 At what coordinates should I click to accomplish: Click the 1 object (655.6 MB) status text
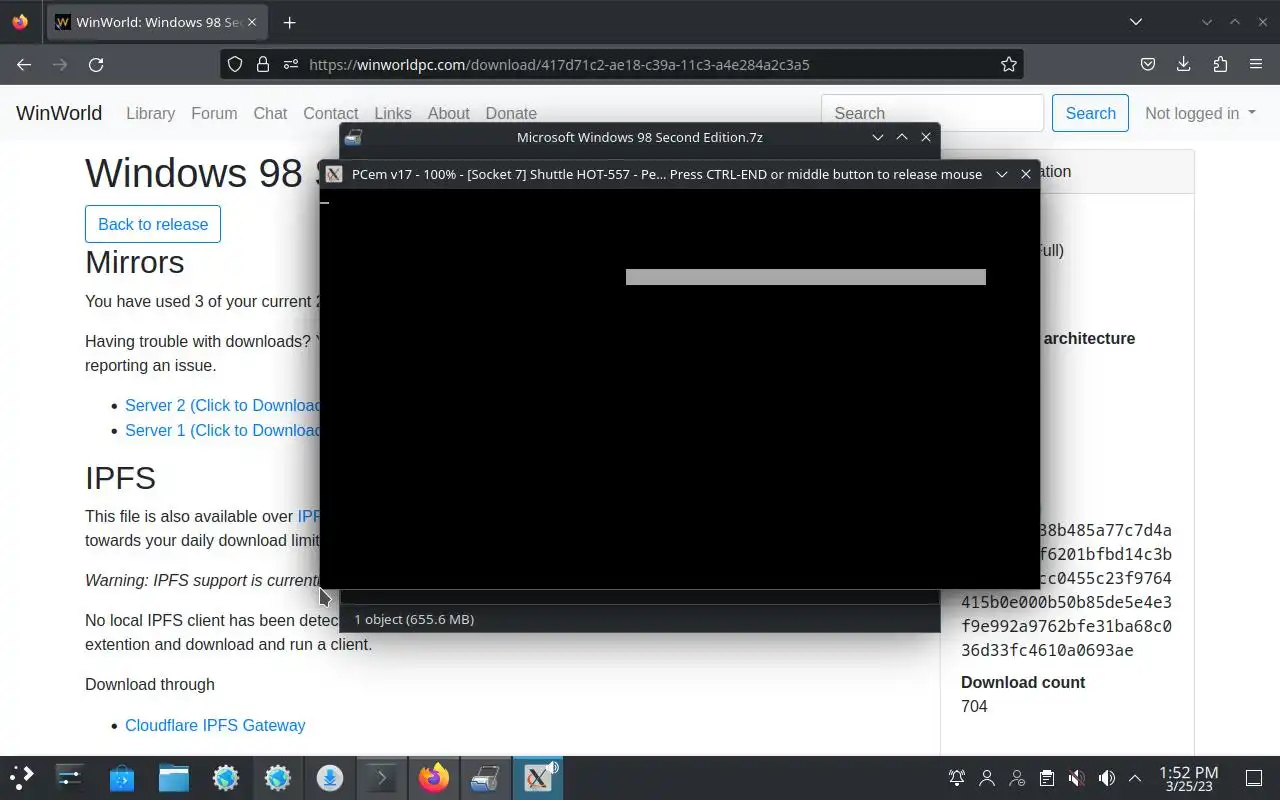click(x=414, y=619)
